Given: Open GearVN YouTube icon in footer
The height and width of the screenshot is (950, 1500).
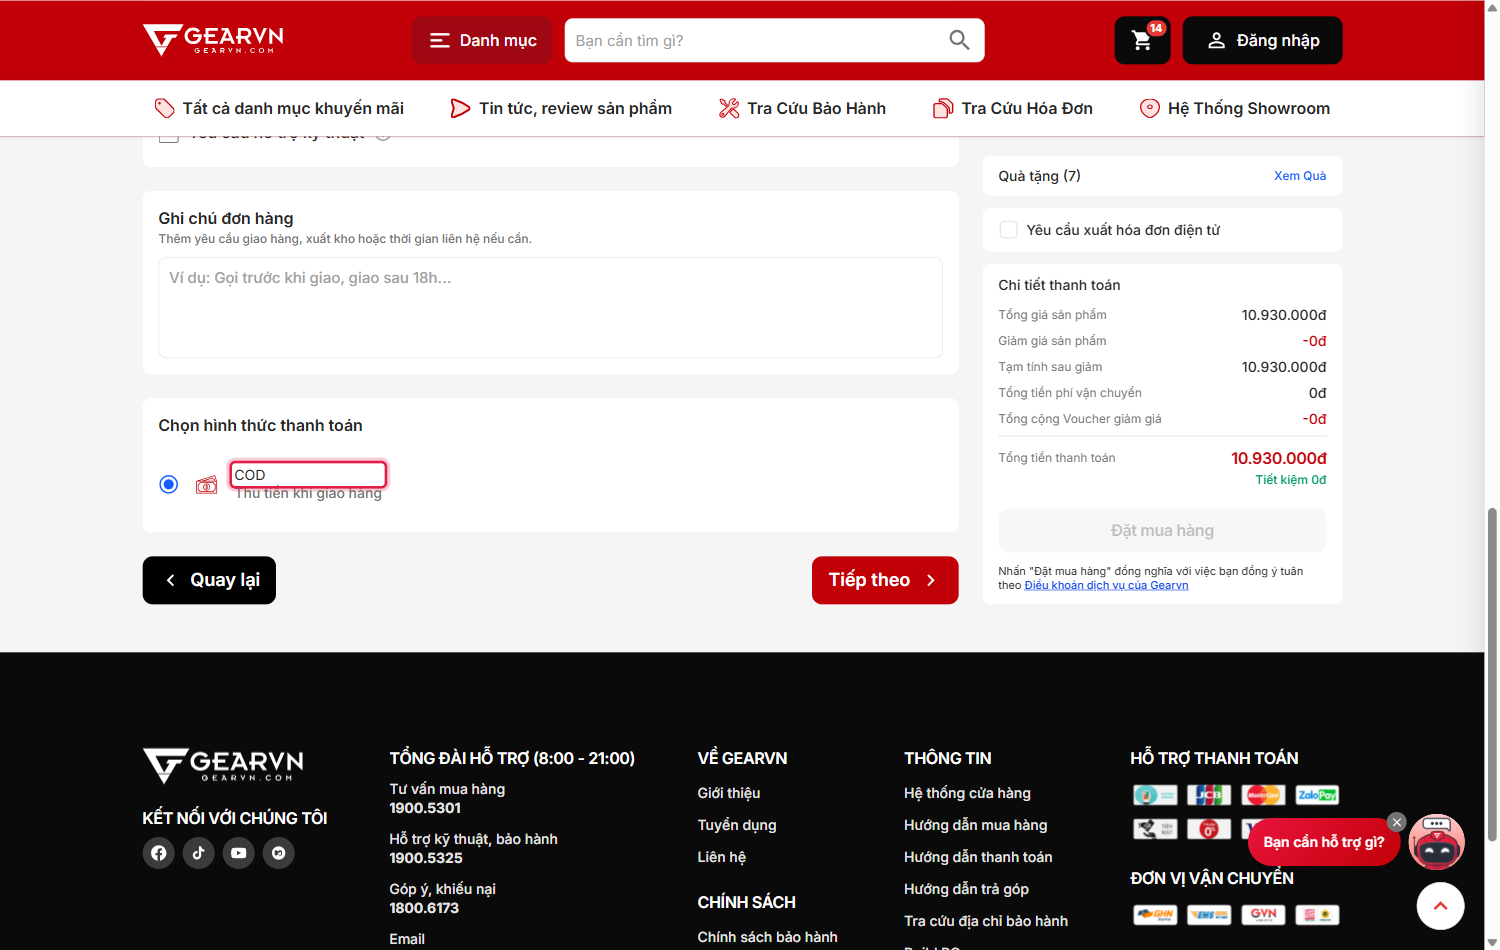Looking at the screenshot, I should pyautogui.click(x=239, y=853).
